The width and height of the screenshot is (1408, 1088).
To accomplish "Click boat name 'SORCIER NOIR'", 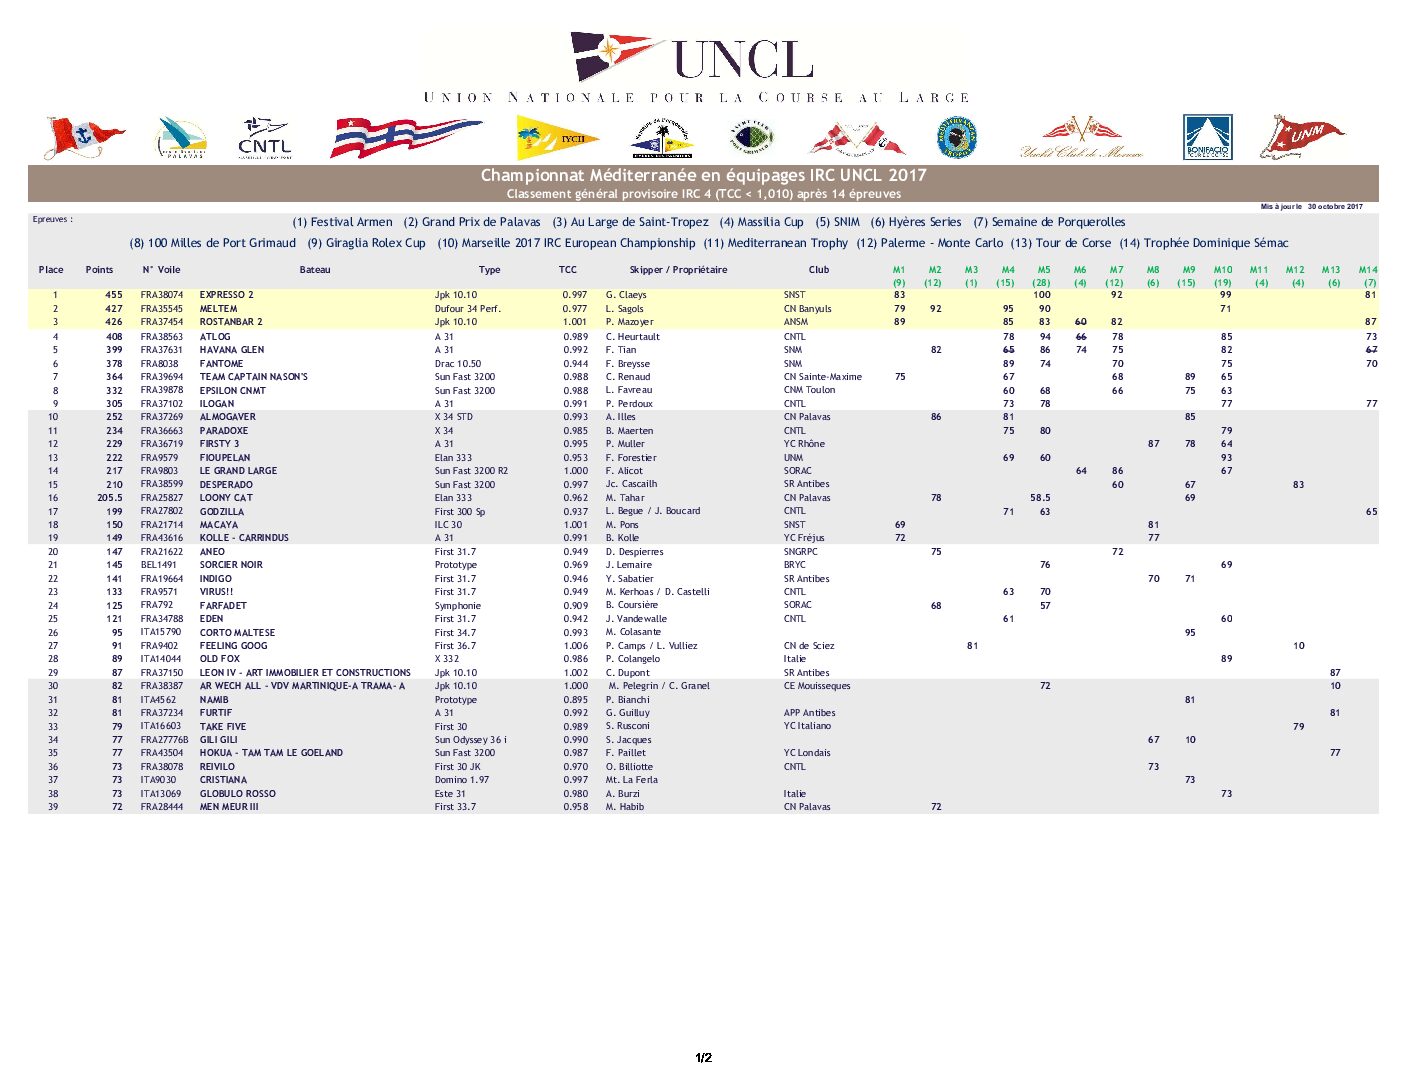I will (x=231, y=565).
